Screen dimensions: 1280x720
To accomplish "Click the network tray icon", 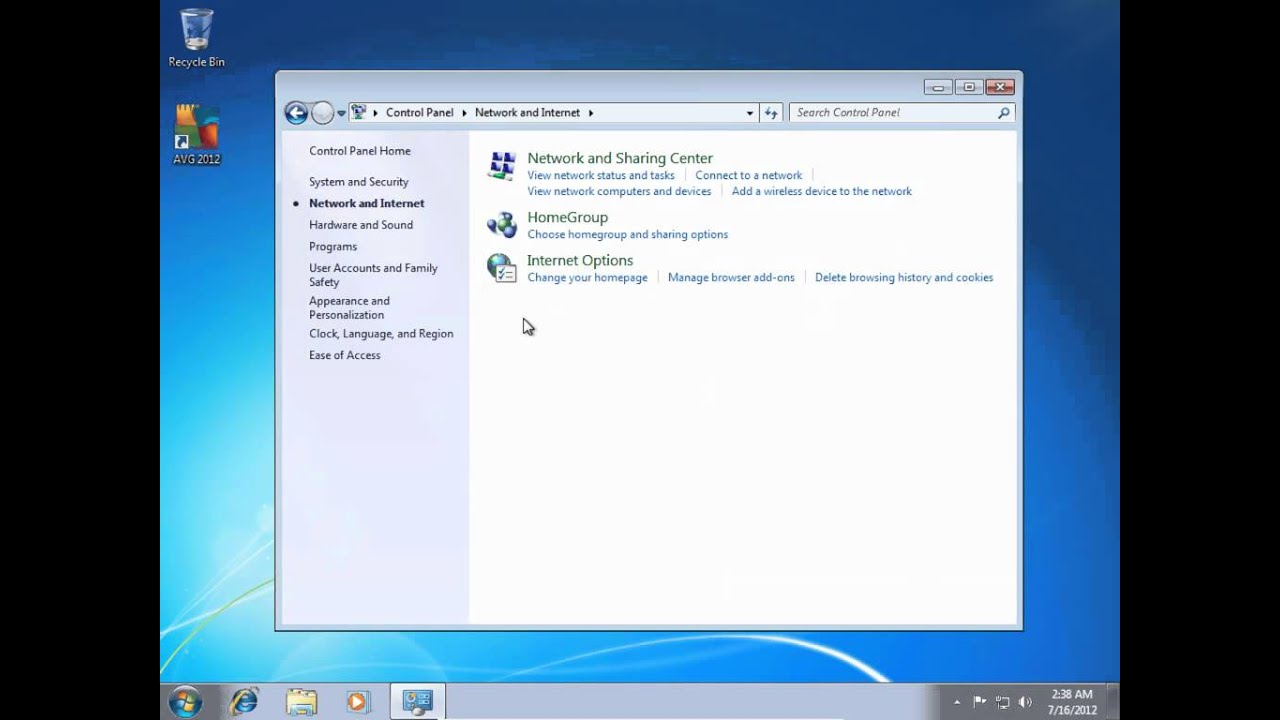I will 1002,702.
